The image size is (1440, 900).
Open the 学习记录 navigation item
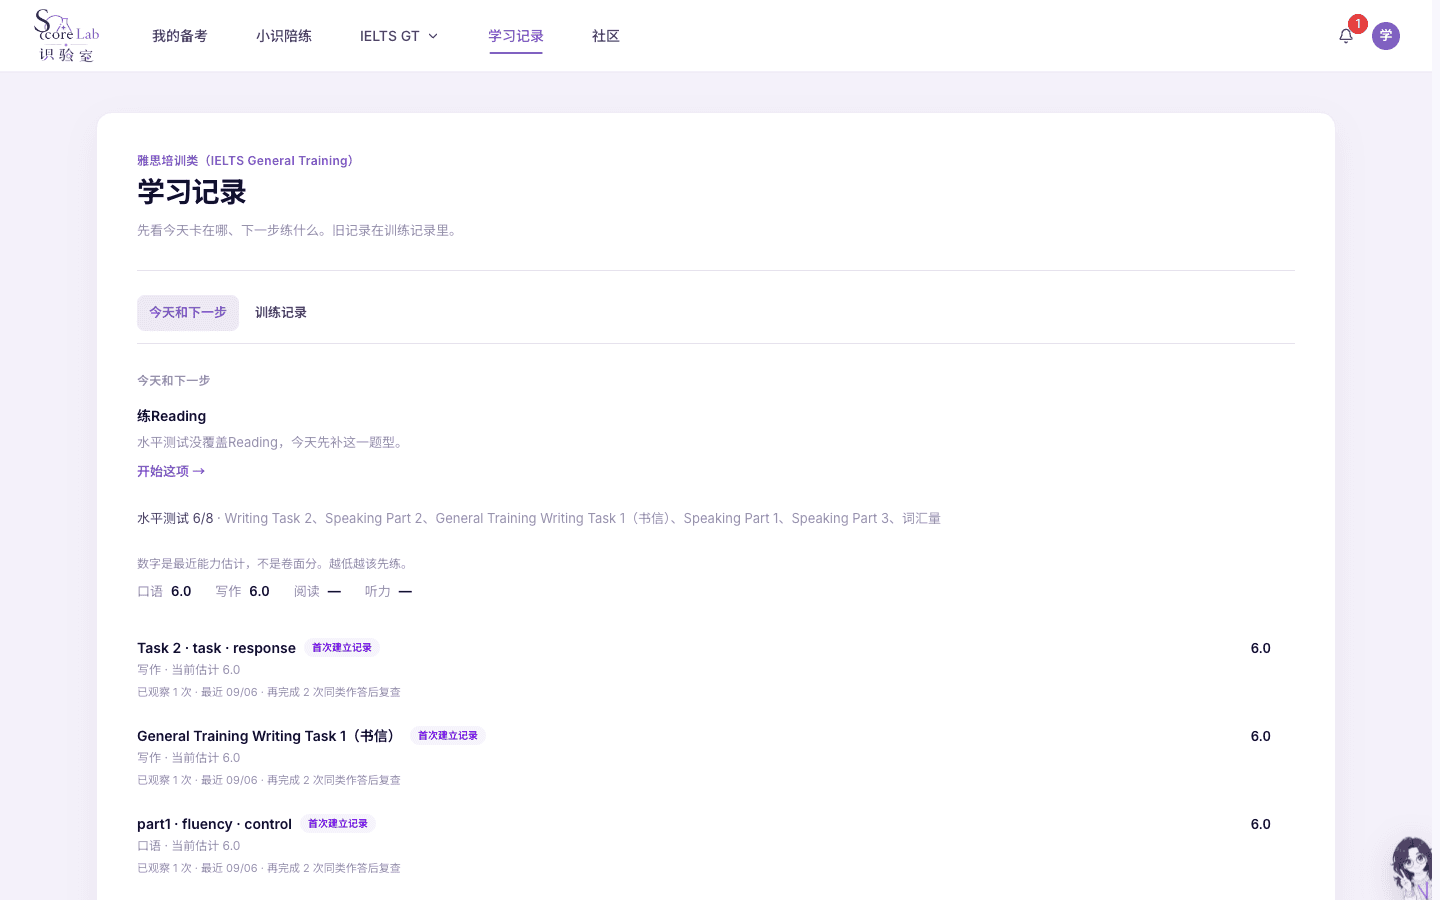516,36
